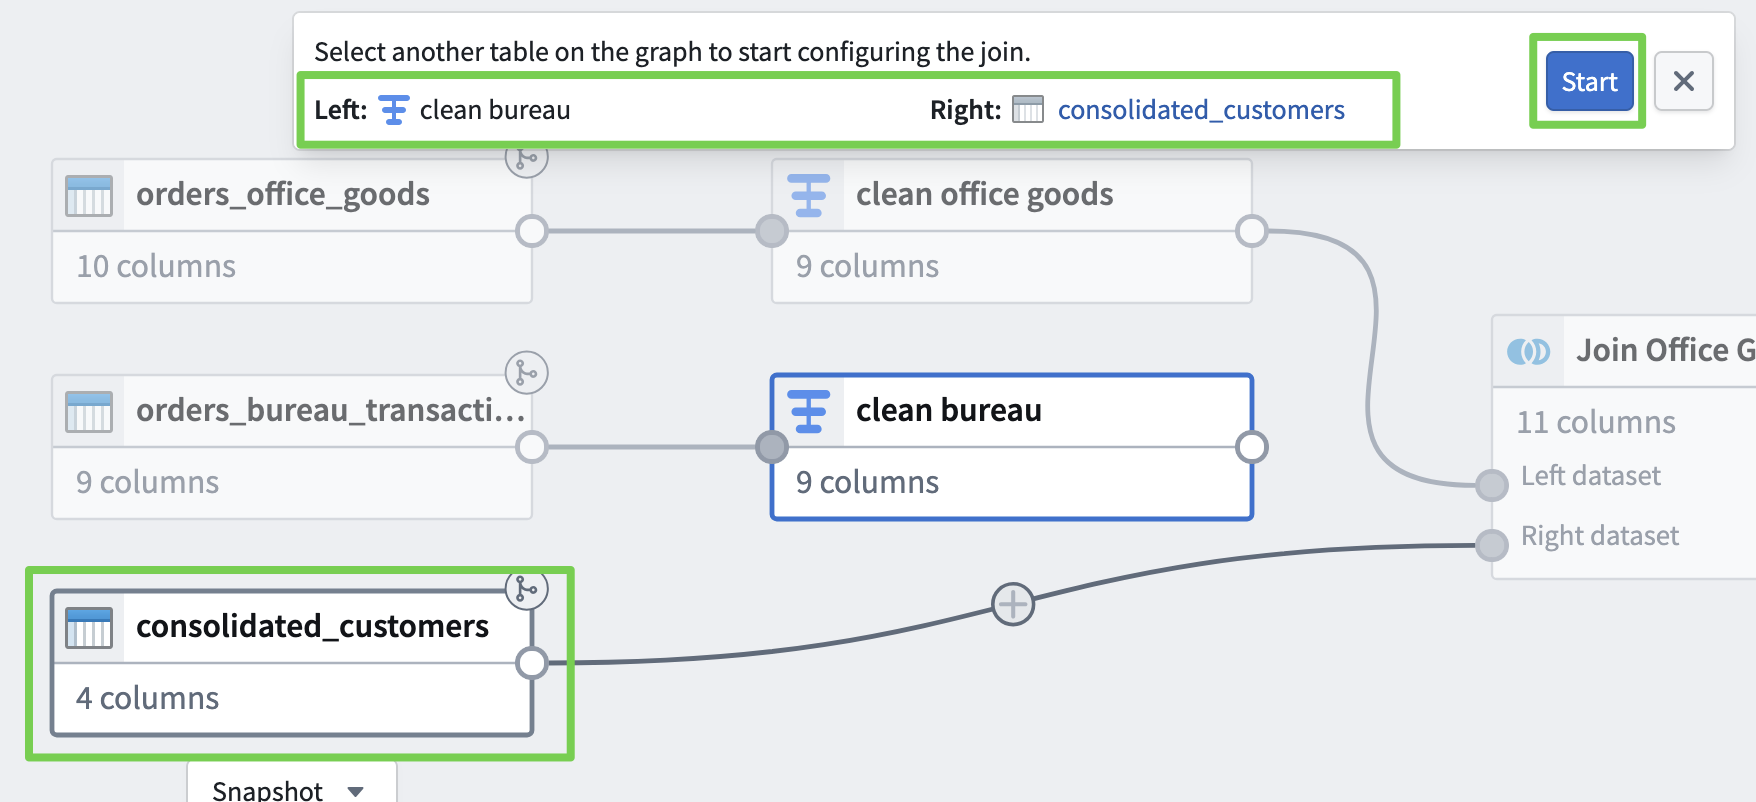The image size is (1756, 802).
Task: Select the clean office goods transform icon
Action: (x=808, y=195)
